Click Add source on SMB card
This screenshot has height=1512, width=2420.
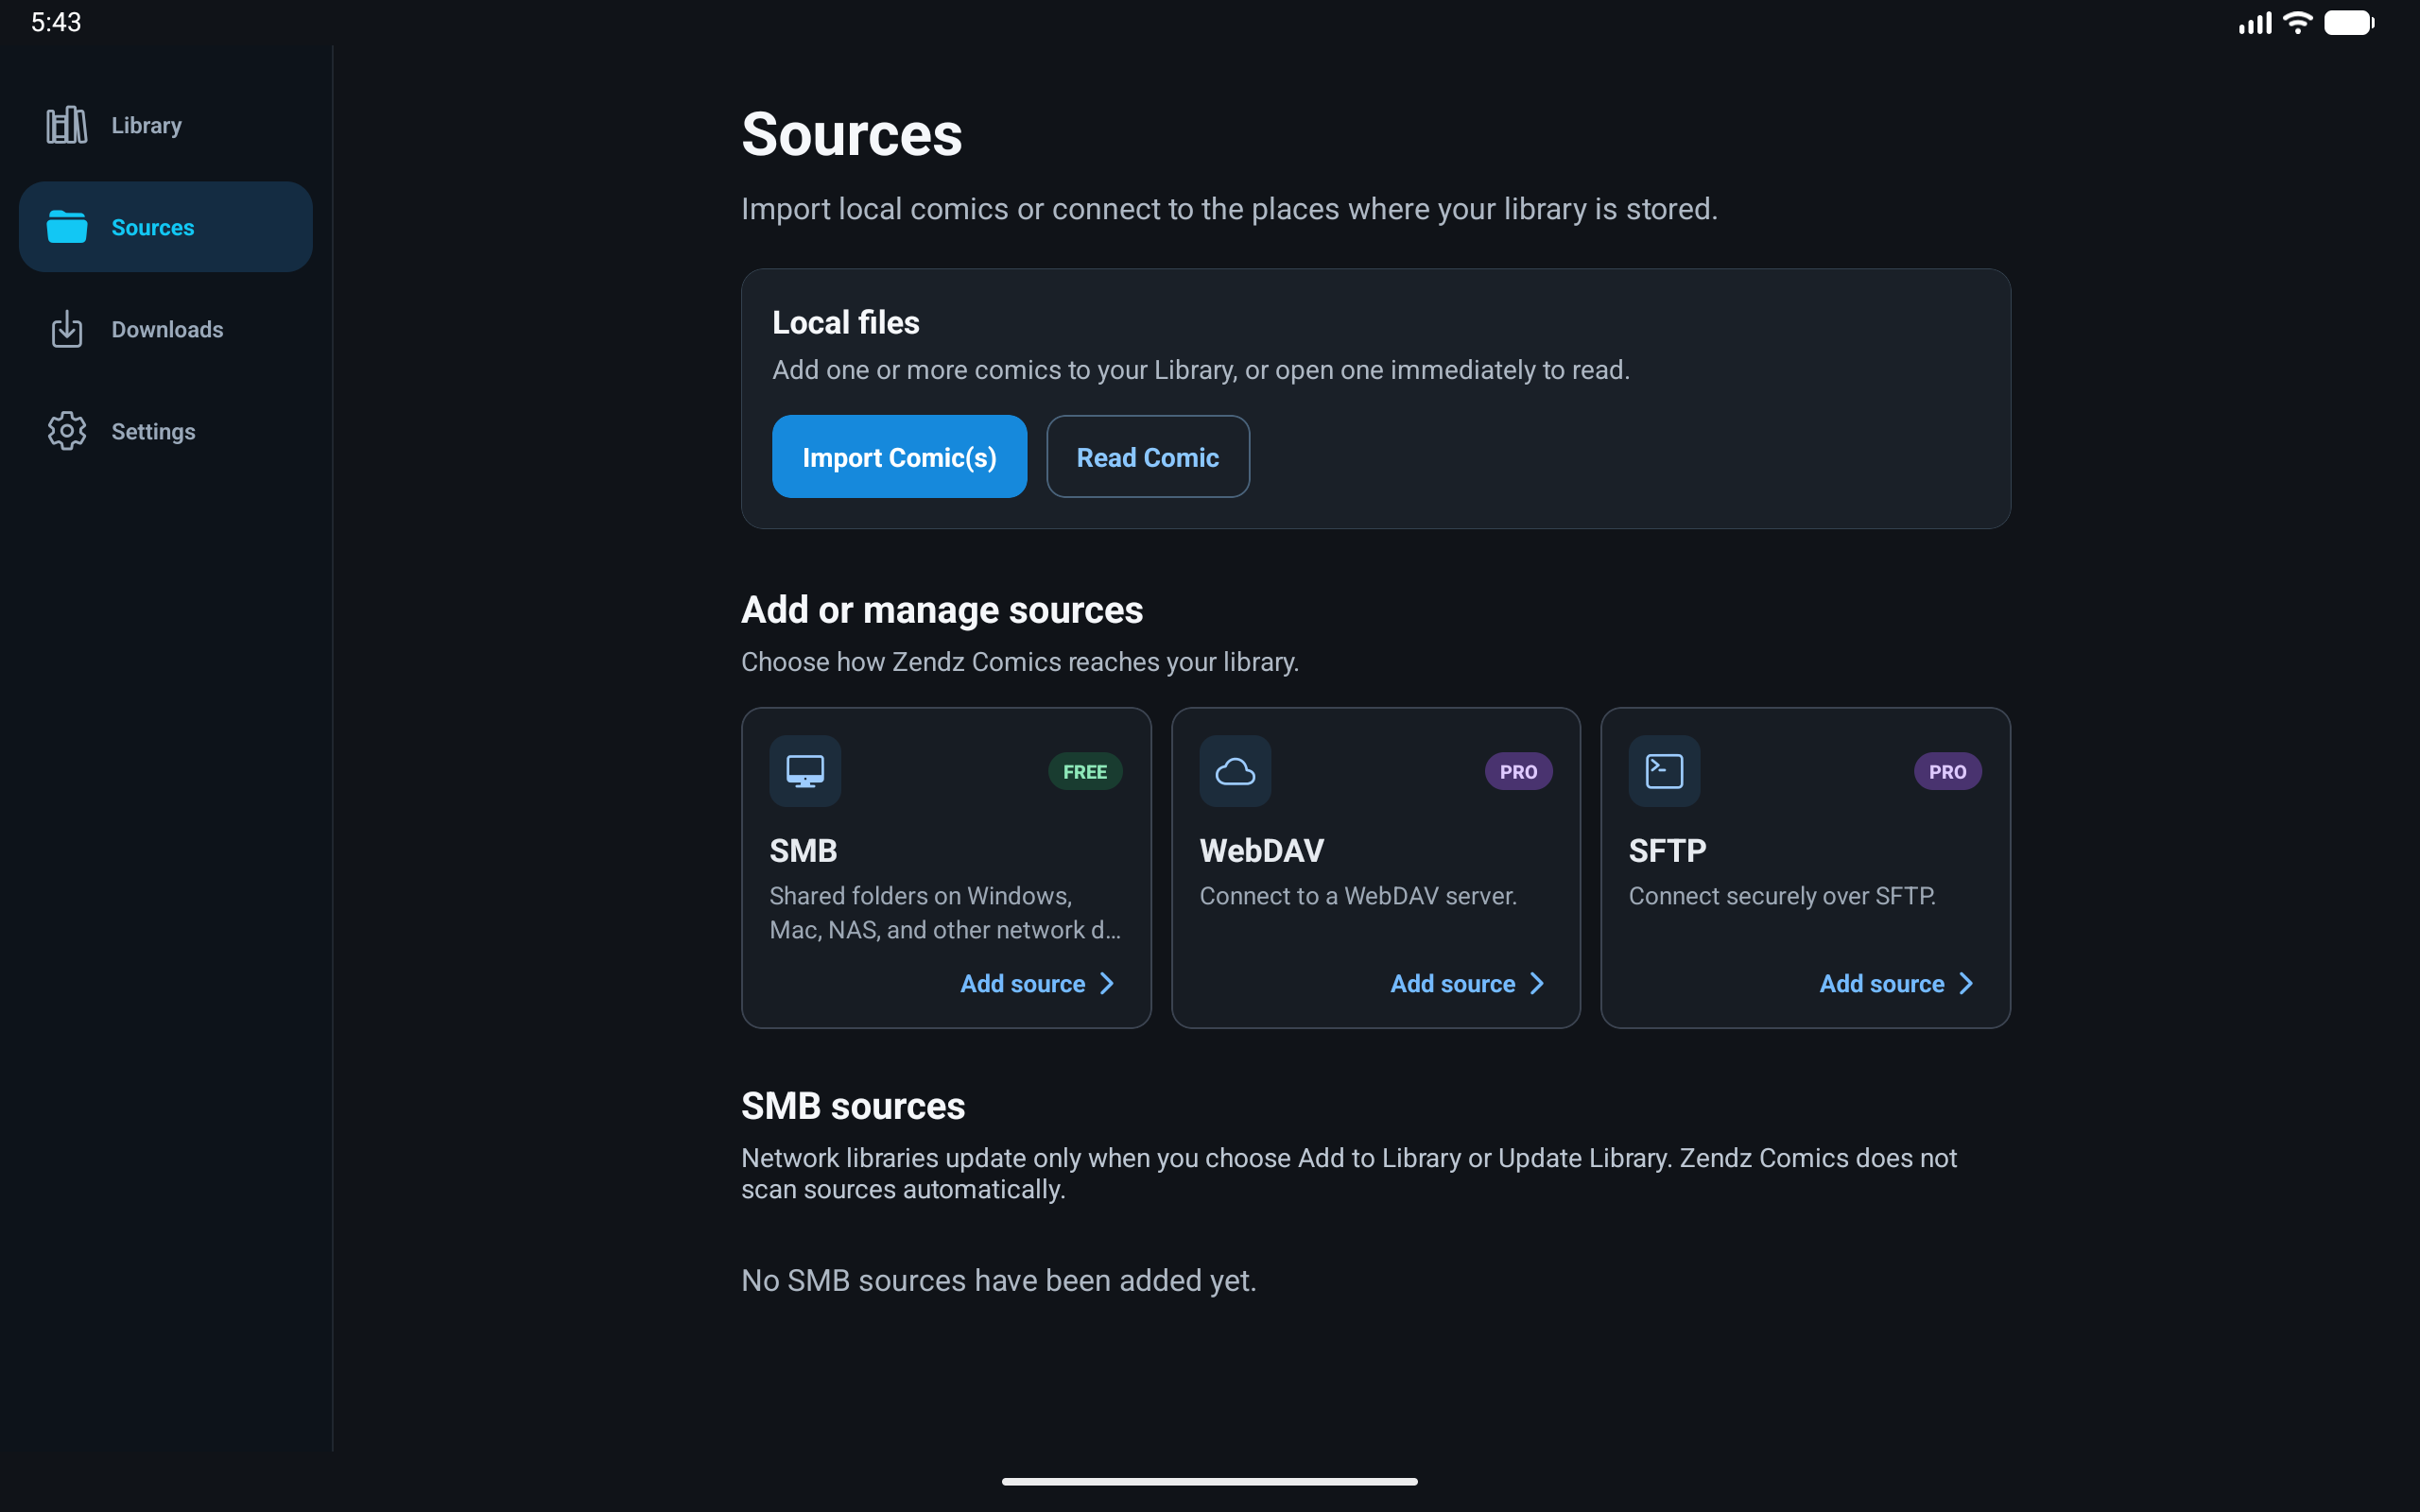[x=1038, y=984]
